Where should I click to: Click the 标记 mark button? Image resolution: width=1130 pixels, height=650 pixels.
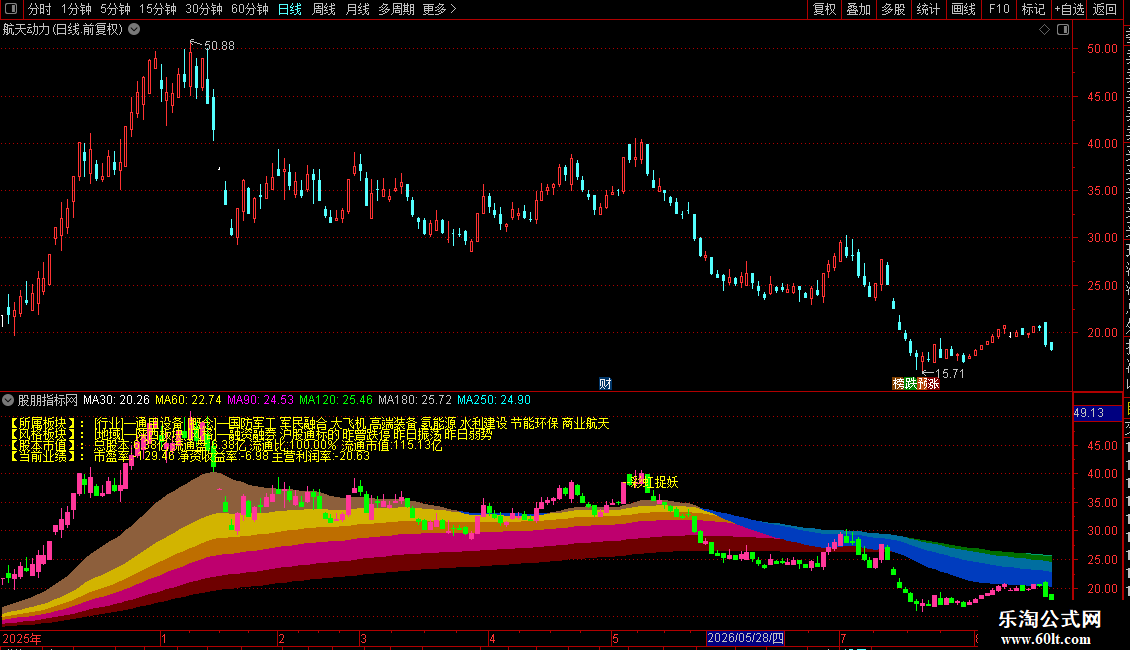point(1033,9)
